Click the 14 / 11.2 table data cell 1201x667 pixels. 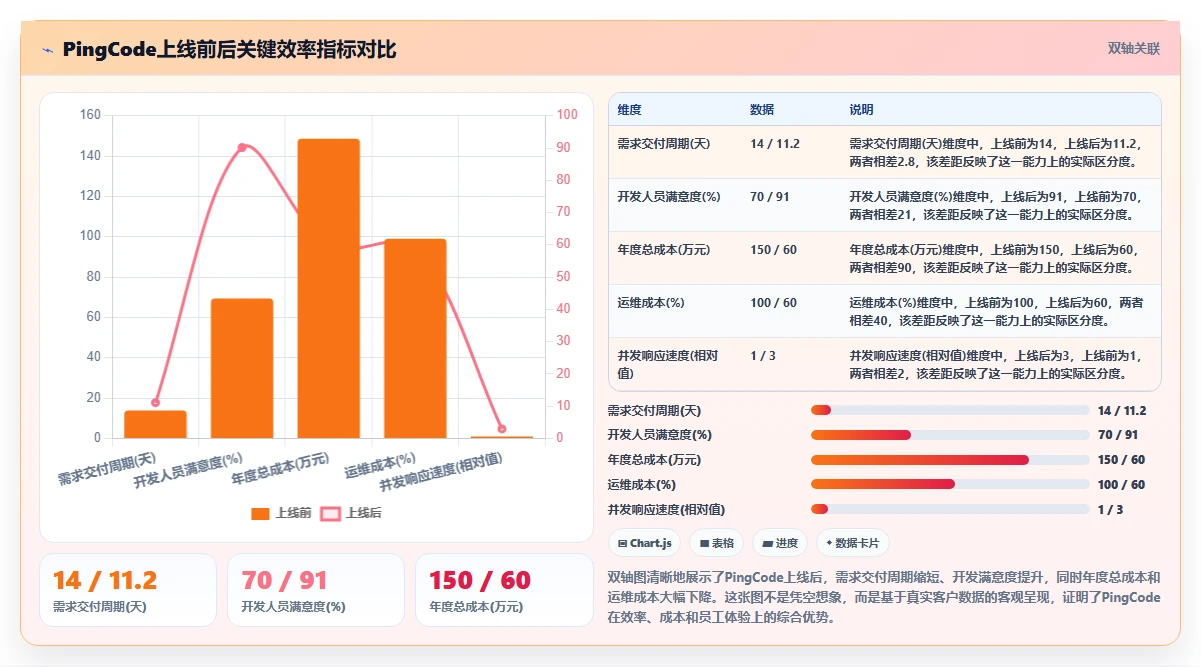point(775,144)
